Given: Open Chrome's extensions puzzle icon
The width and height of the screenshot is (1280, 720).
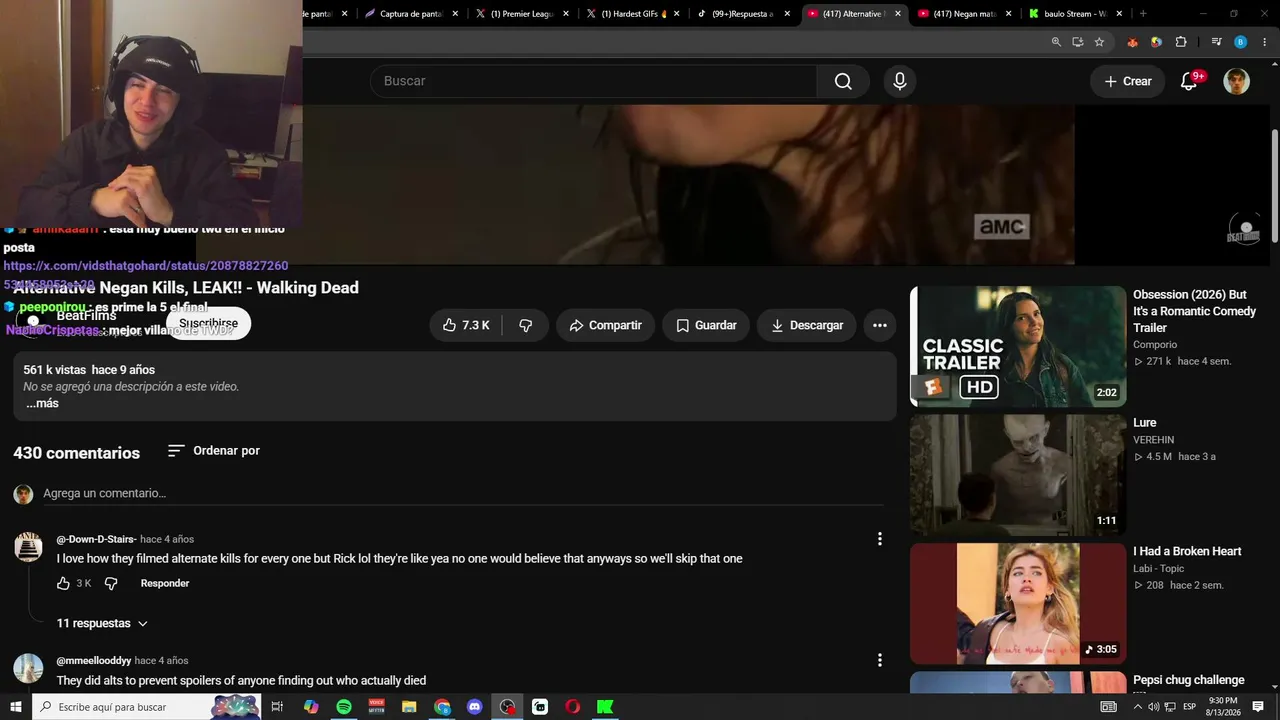Looking at the screenshot, I should [1181, 42].
